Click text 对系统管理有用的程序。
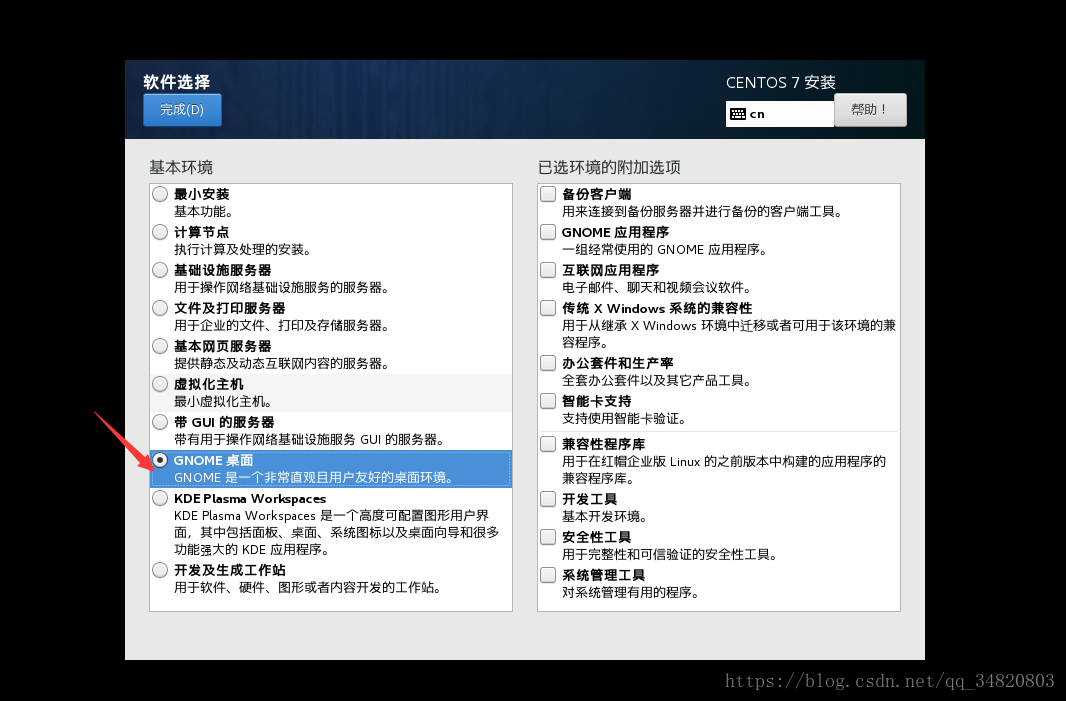The height and width of the screenshot is (701, 1066). coord(630,593)
